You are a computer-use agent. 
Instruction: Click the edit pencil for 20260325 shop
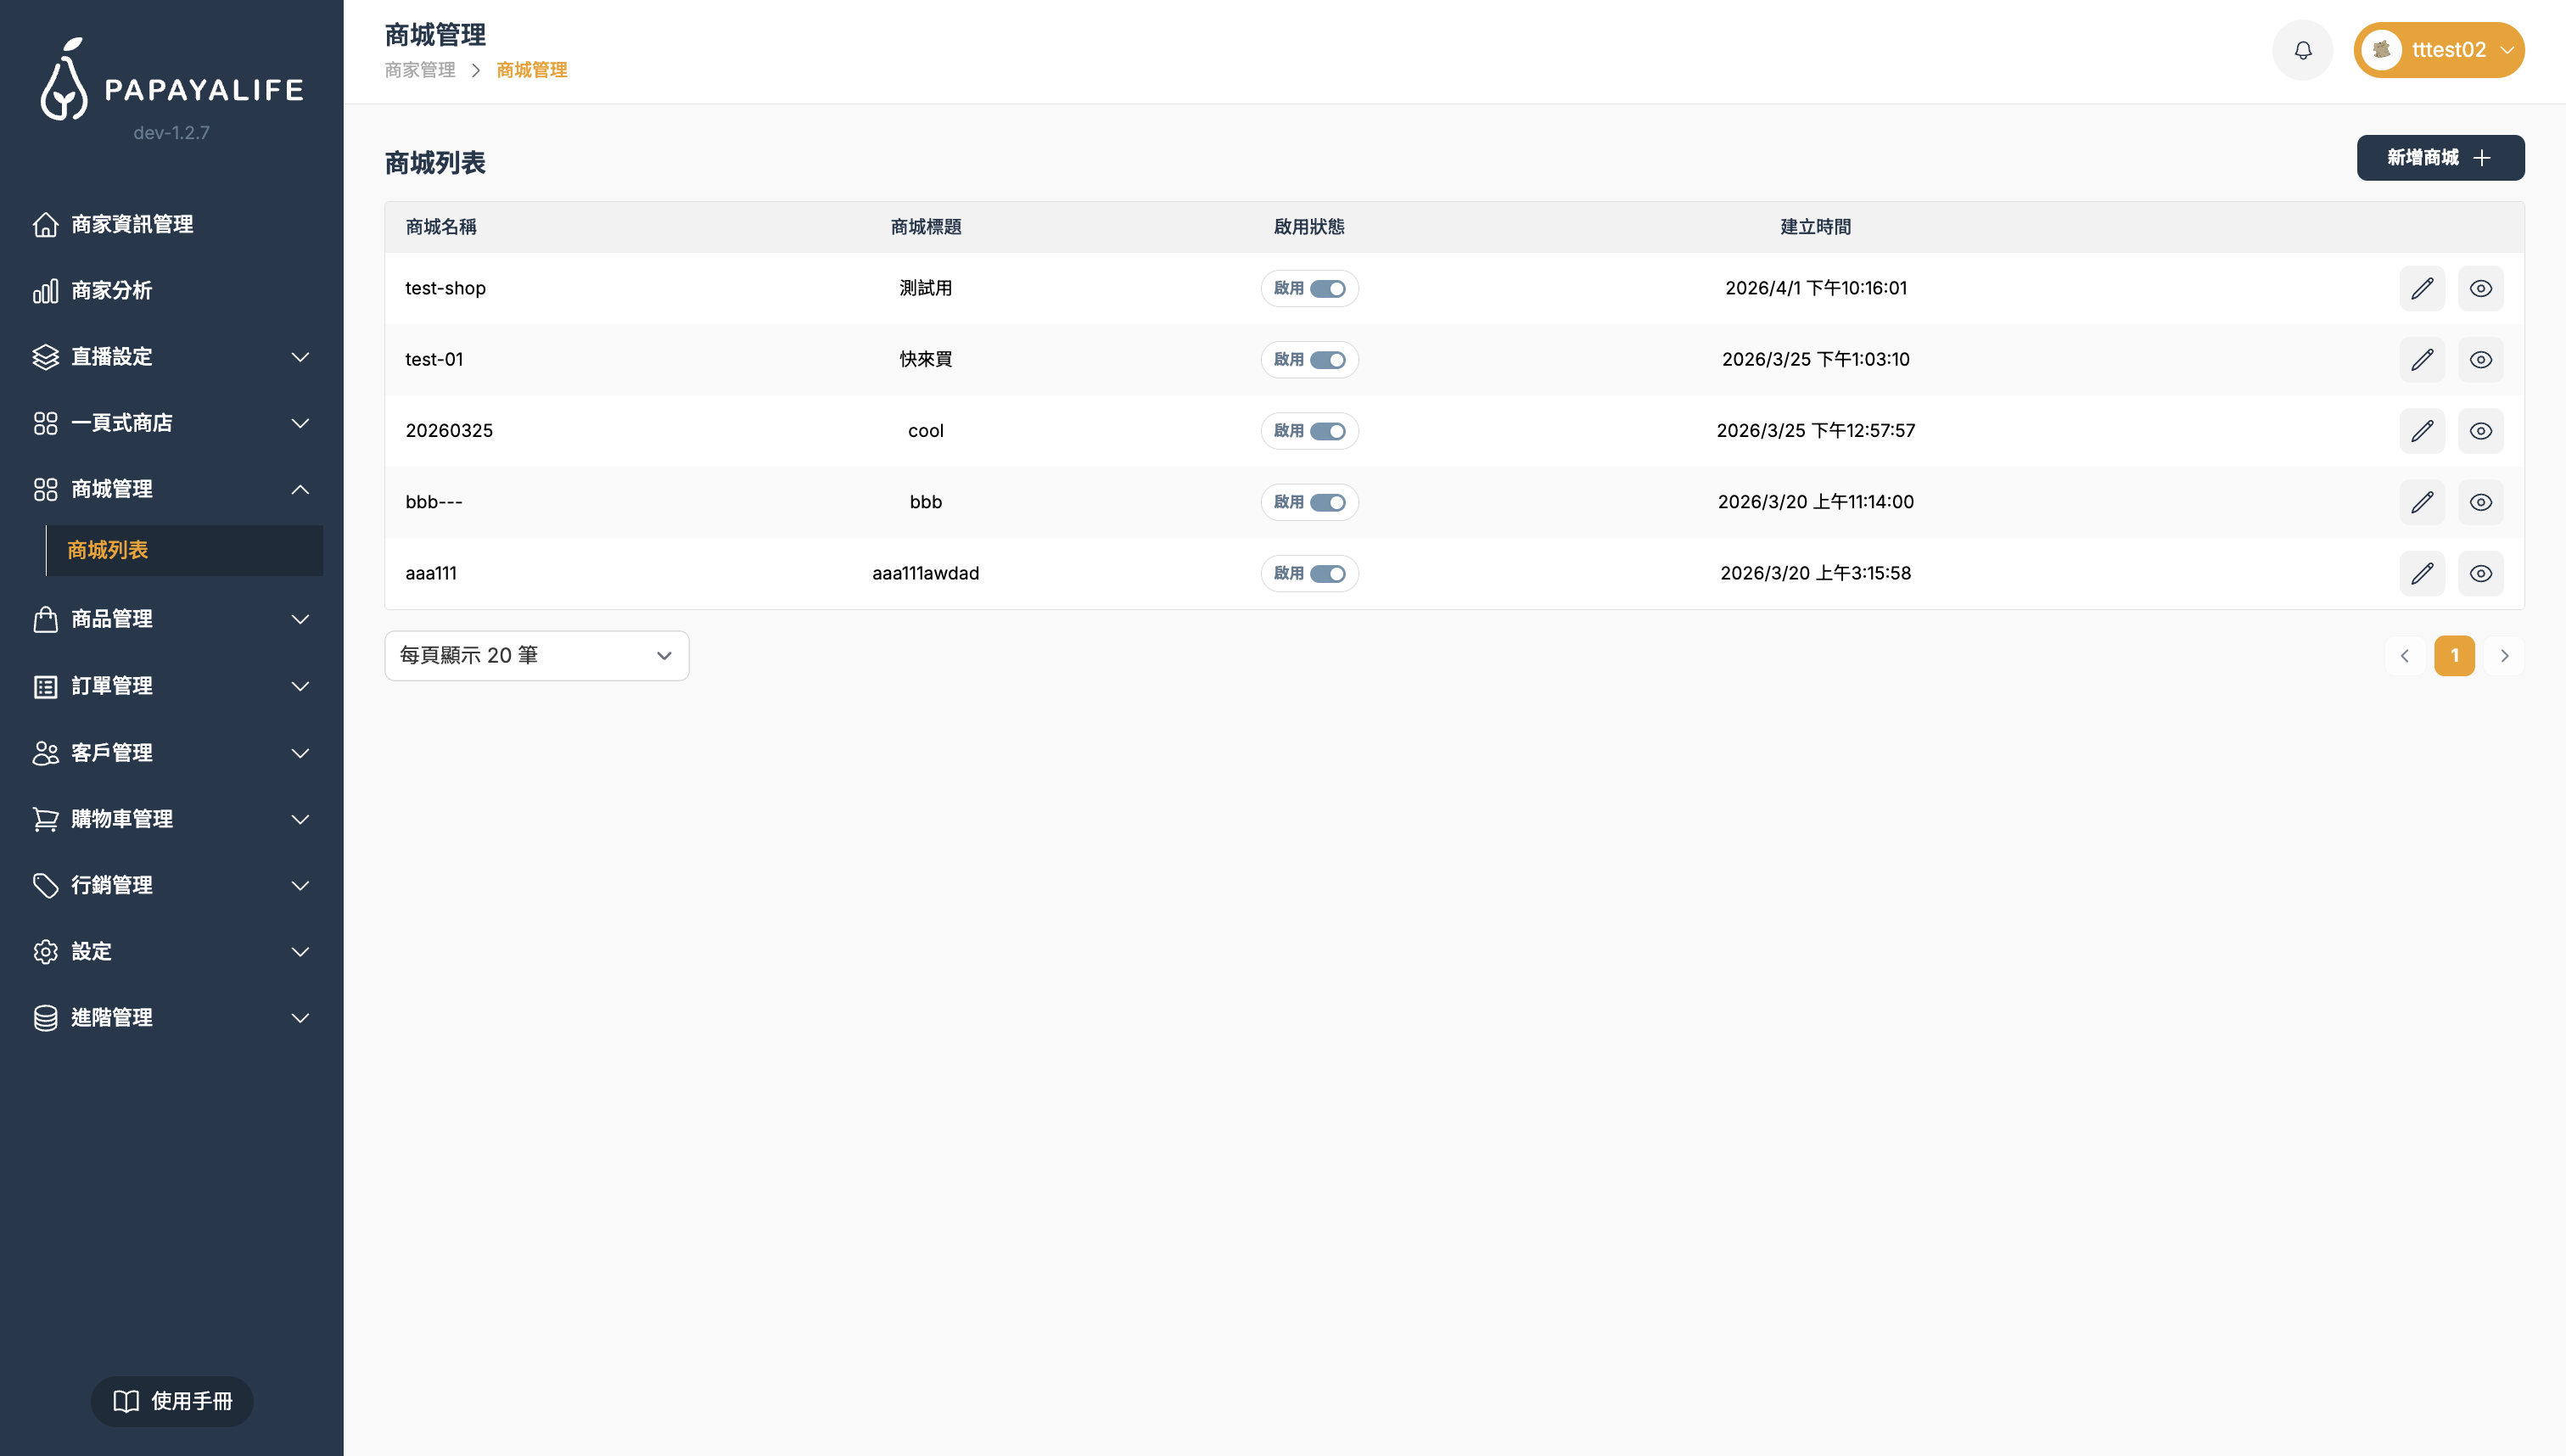tap(2421, 431)
